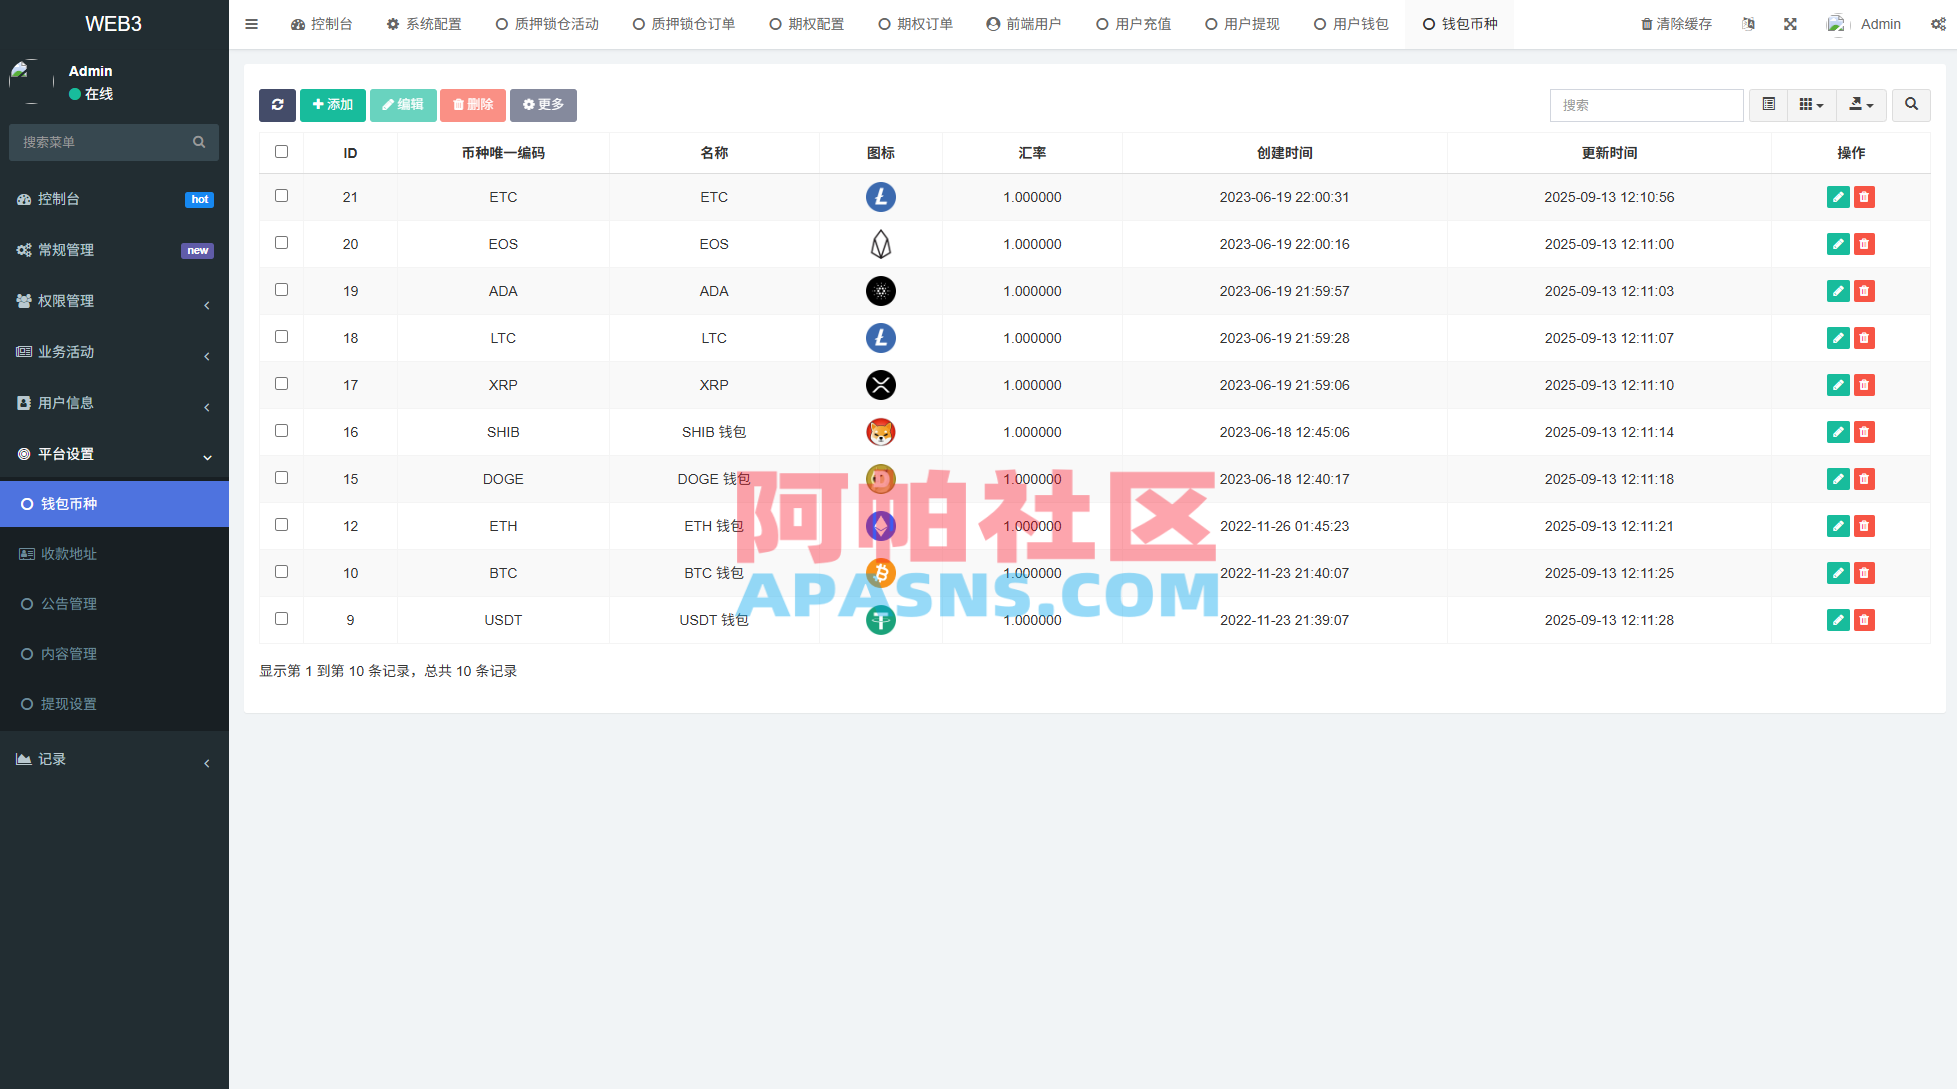Click the XRP coin logo image
This screenshot has height=1089, width=1957.
[881, 385]
